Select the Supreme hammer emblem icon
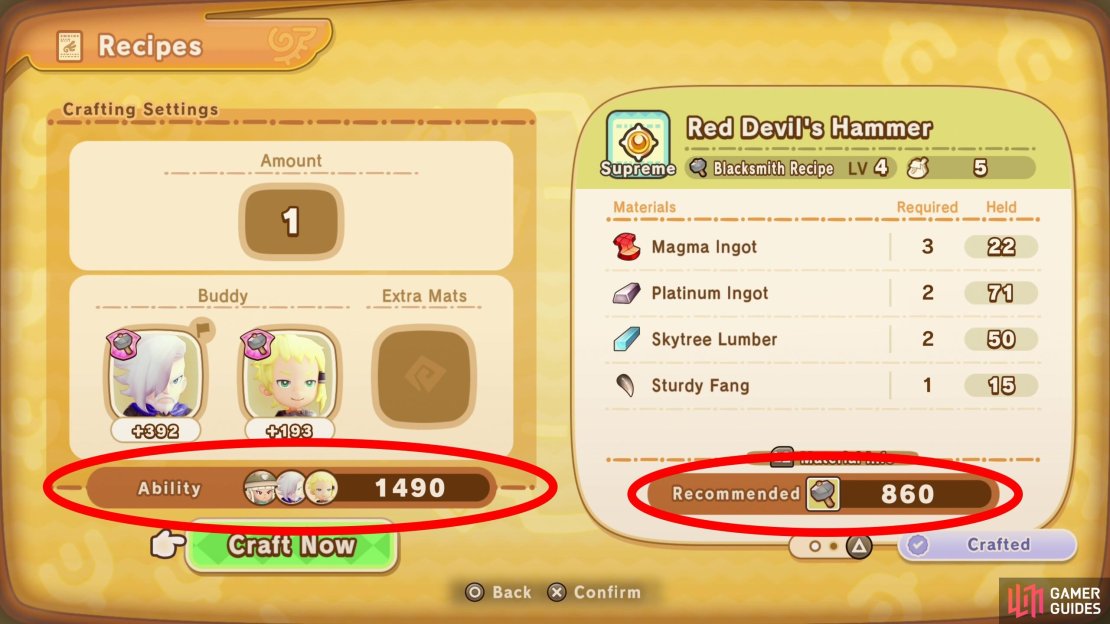Viewport: 1110px width, 624px height. 639,144
